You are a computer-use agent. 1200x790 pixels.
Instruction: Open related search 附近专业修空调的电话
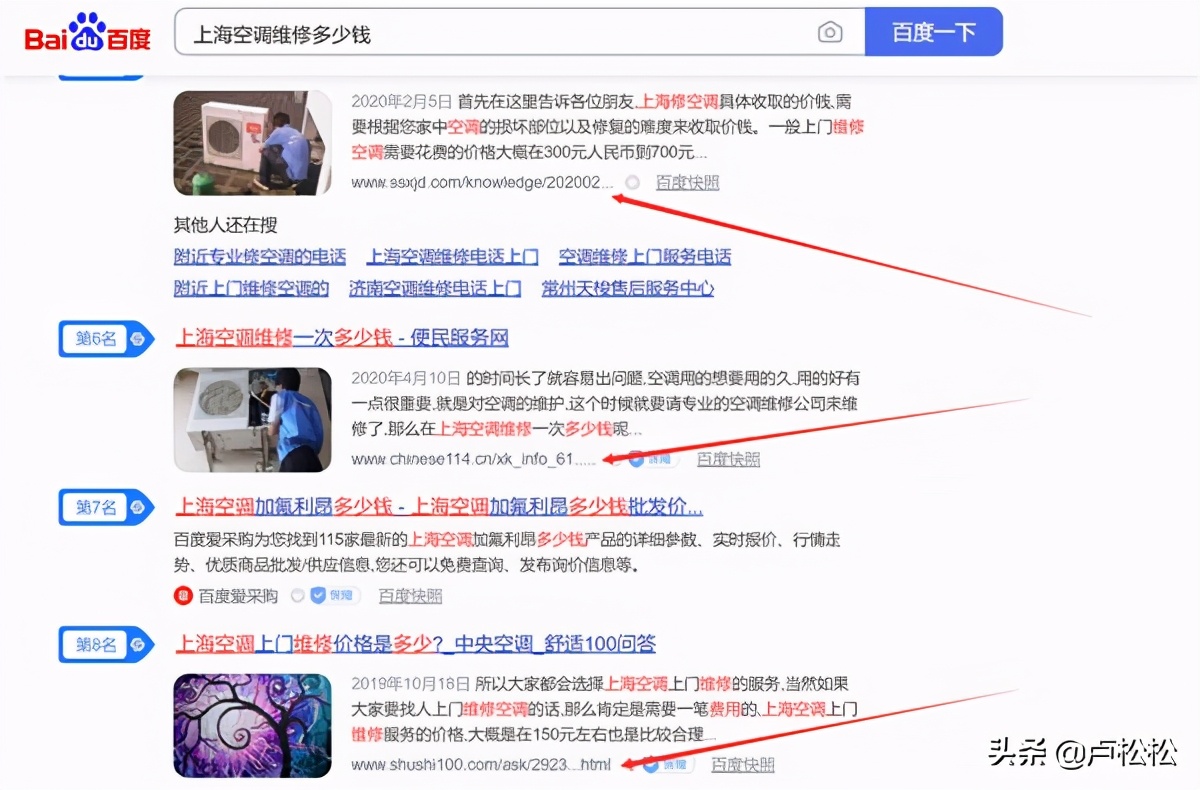pyautogui.click(x=260, y=256)
